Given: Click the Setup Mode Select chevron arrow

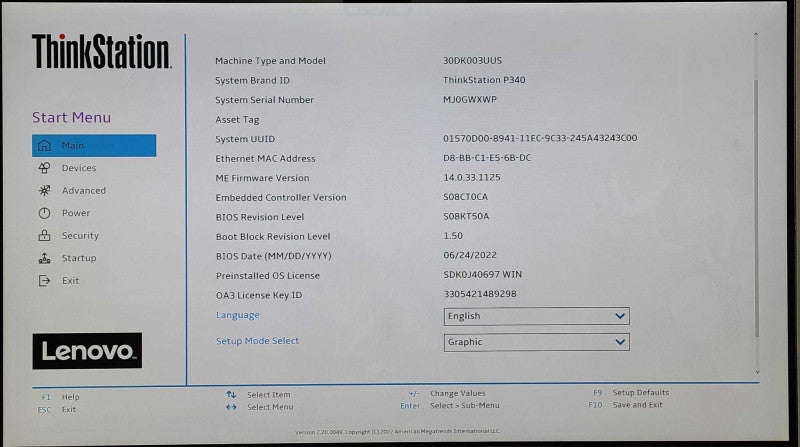Looking at the screenshot, I should point(620,342).
